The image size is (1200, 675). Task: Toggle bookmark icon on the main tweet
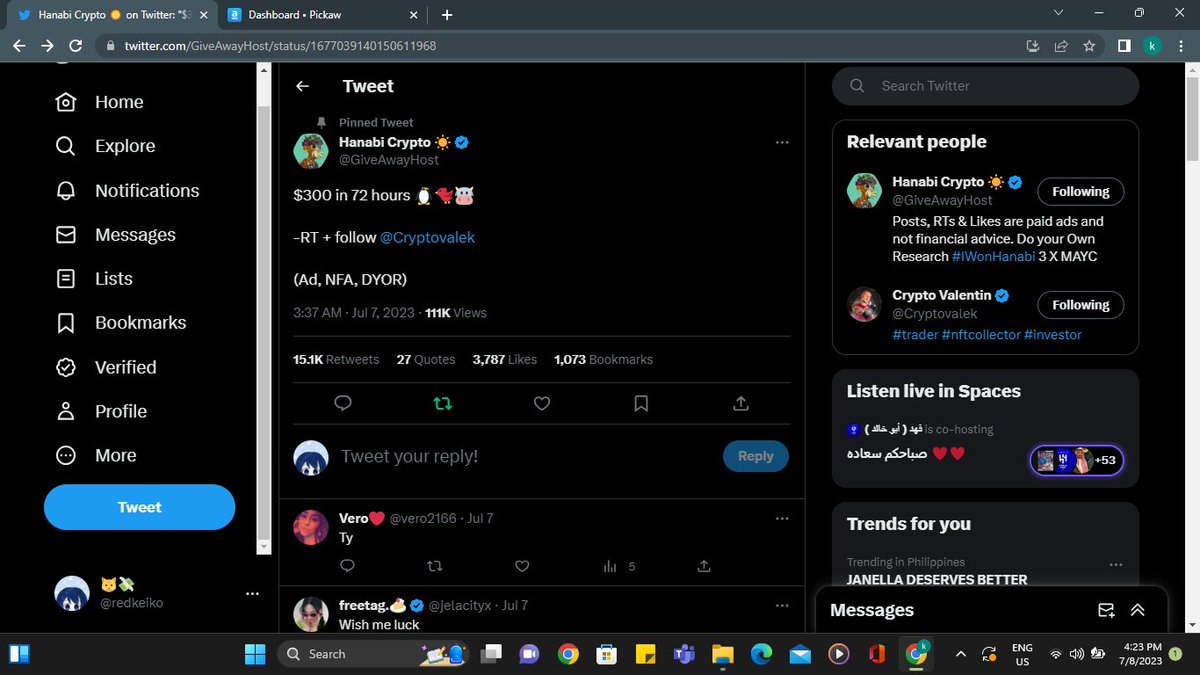tap(641, 403)
